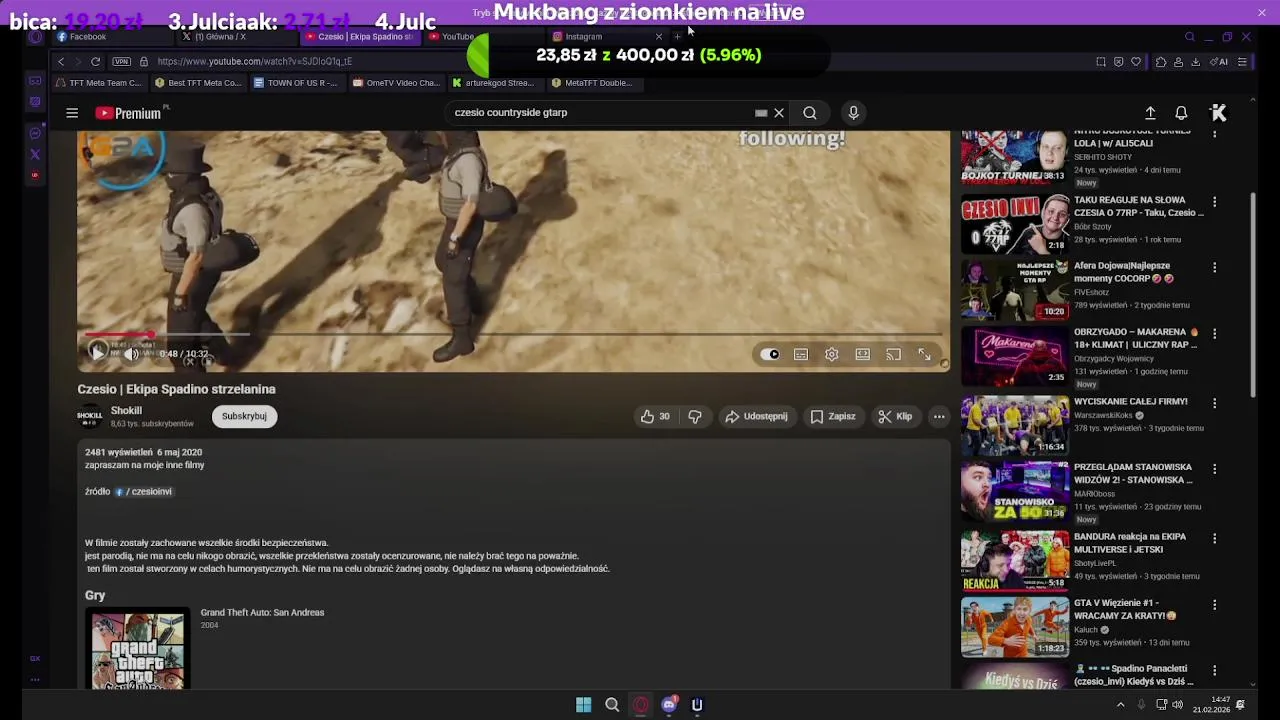Viewport: 1280px width, 720px height.
Task: Open more actions three-dot menu under video
Action: (939, 416)
